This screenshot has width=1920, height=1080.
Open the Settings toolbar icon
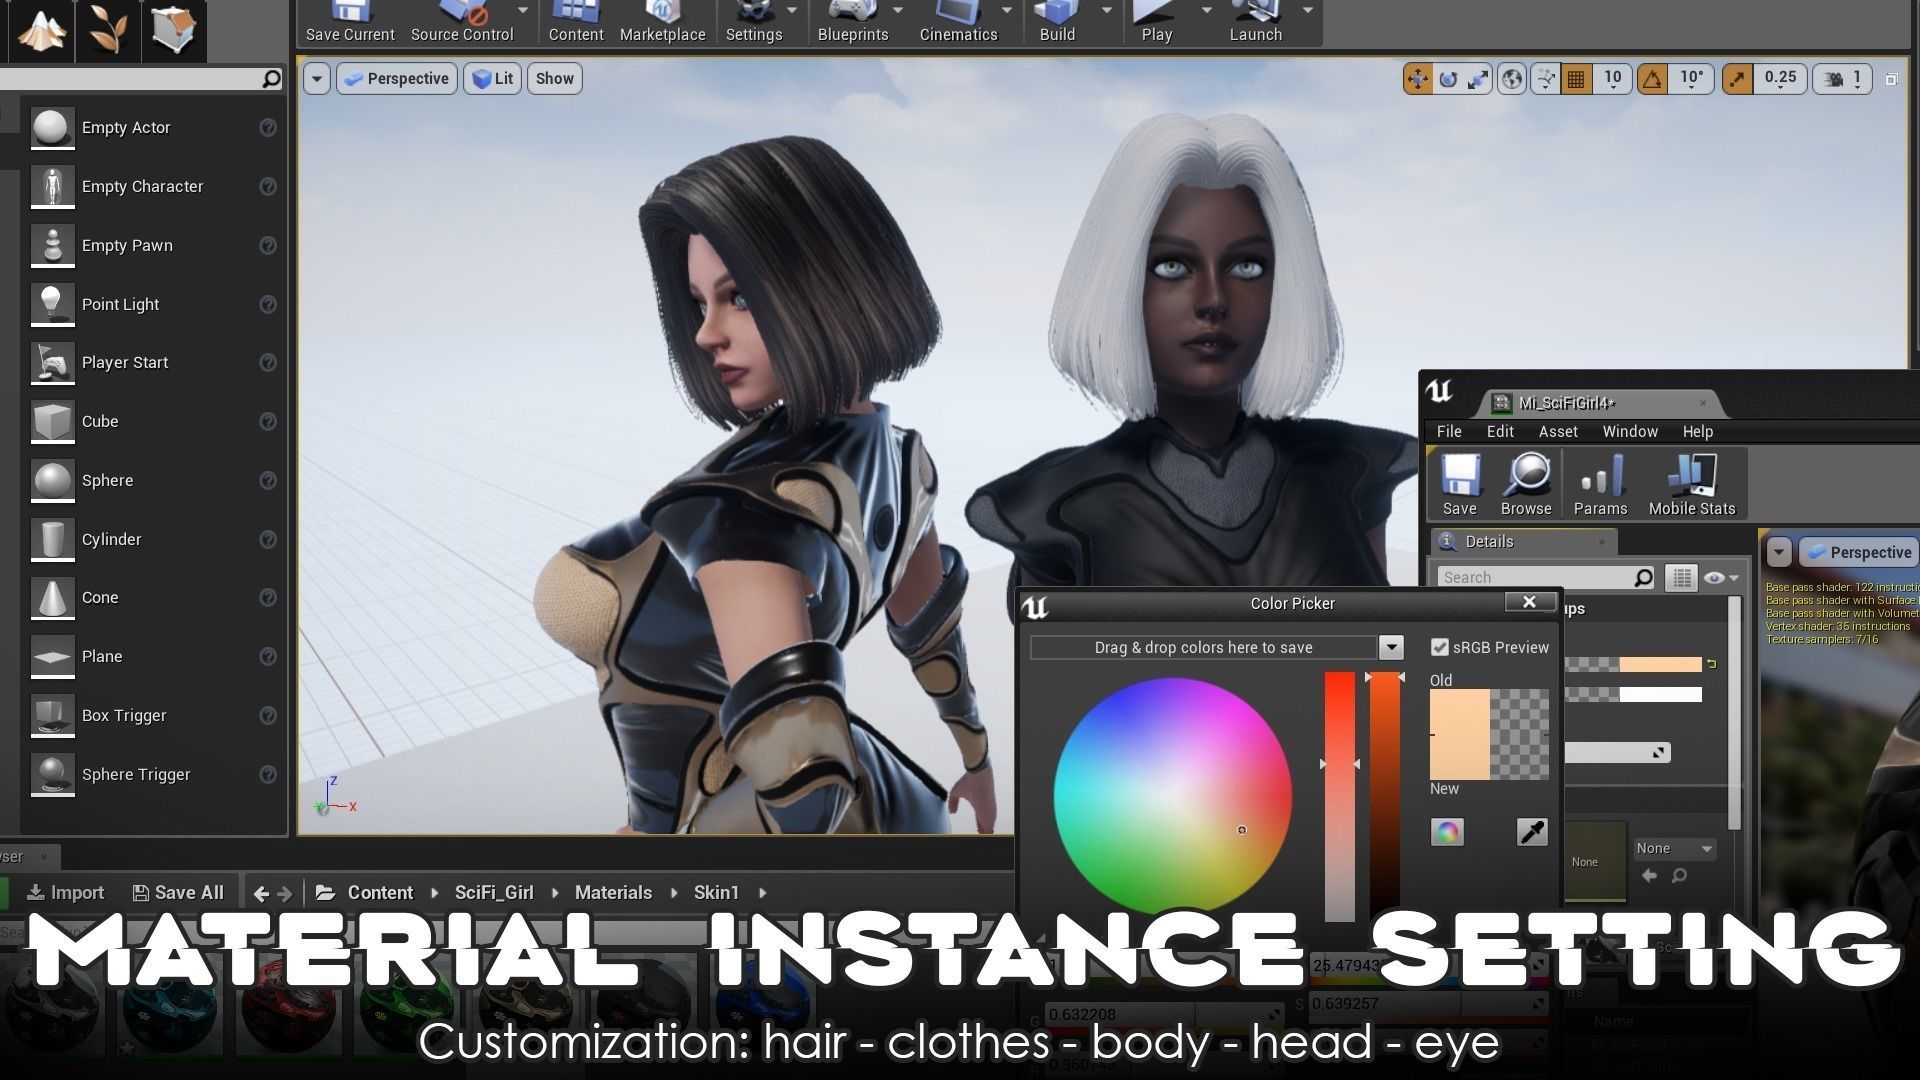click(x=754, y=22)
